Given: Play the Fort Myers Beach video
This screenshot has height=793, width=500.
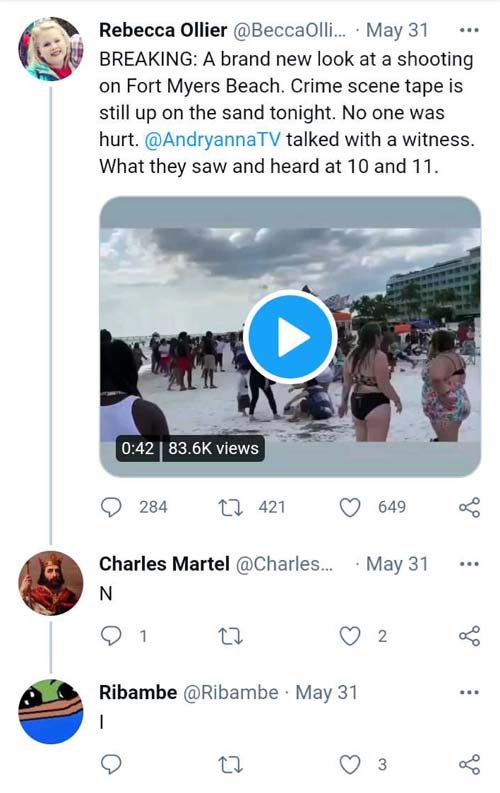Looking at the screenshot, I should pyautogui.click(x=290, y=337).
